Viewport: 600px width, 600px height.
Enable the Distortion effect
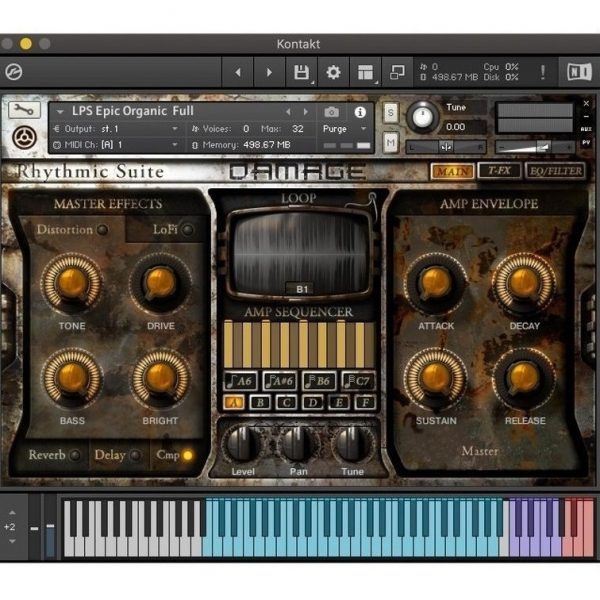click(x=102, y=230)
